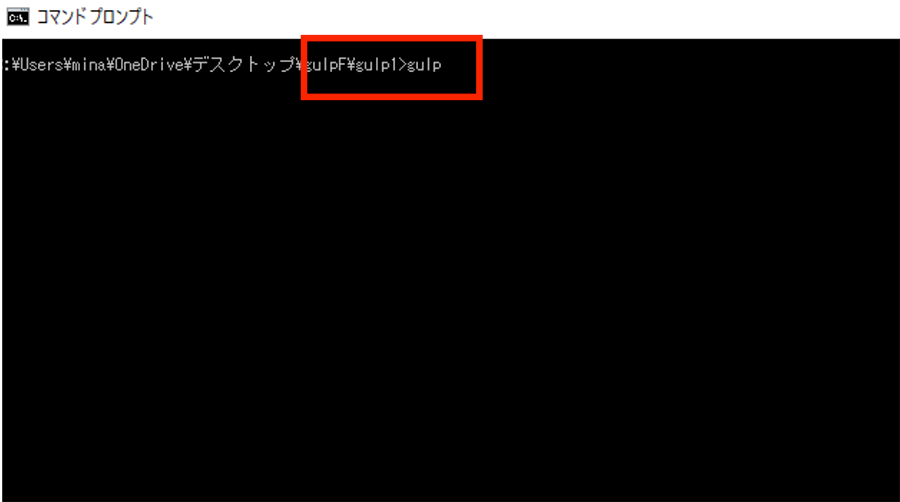Click the Users segment of the path
Viewport: 900px width, 502px height.
(42, 65)
